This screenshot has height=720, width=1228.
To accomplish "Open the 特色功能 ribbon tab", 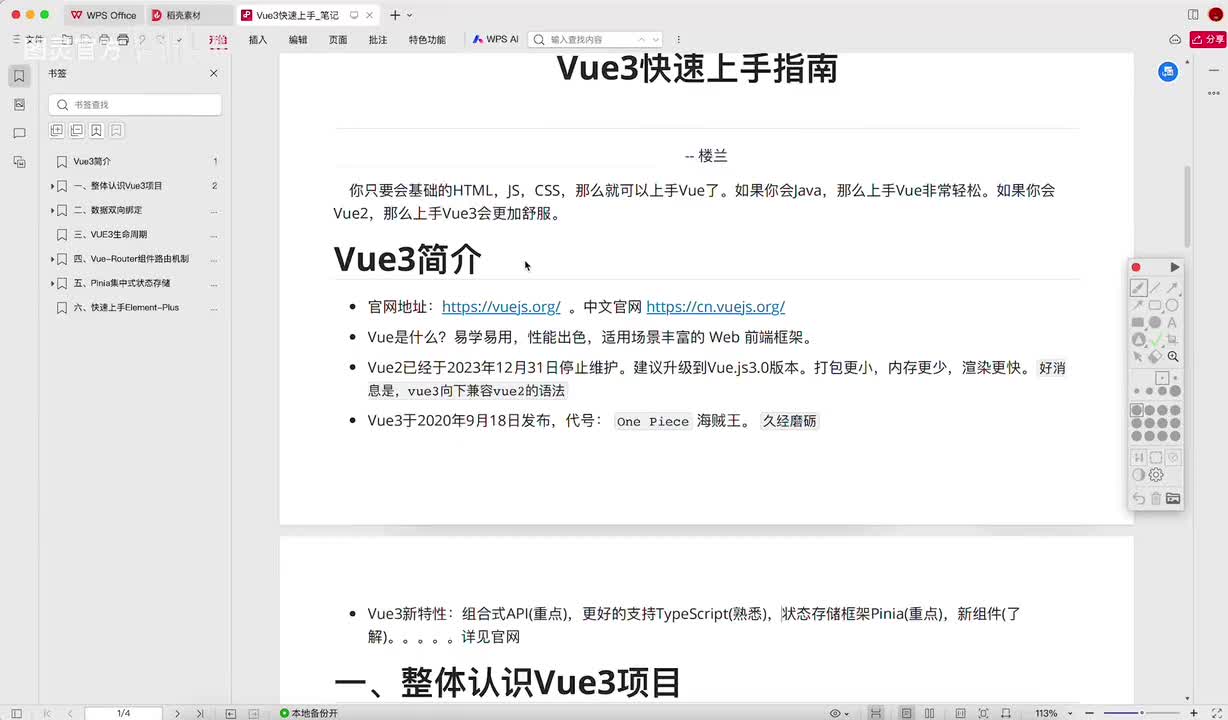I will 427,40.
